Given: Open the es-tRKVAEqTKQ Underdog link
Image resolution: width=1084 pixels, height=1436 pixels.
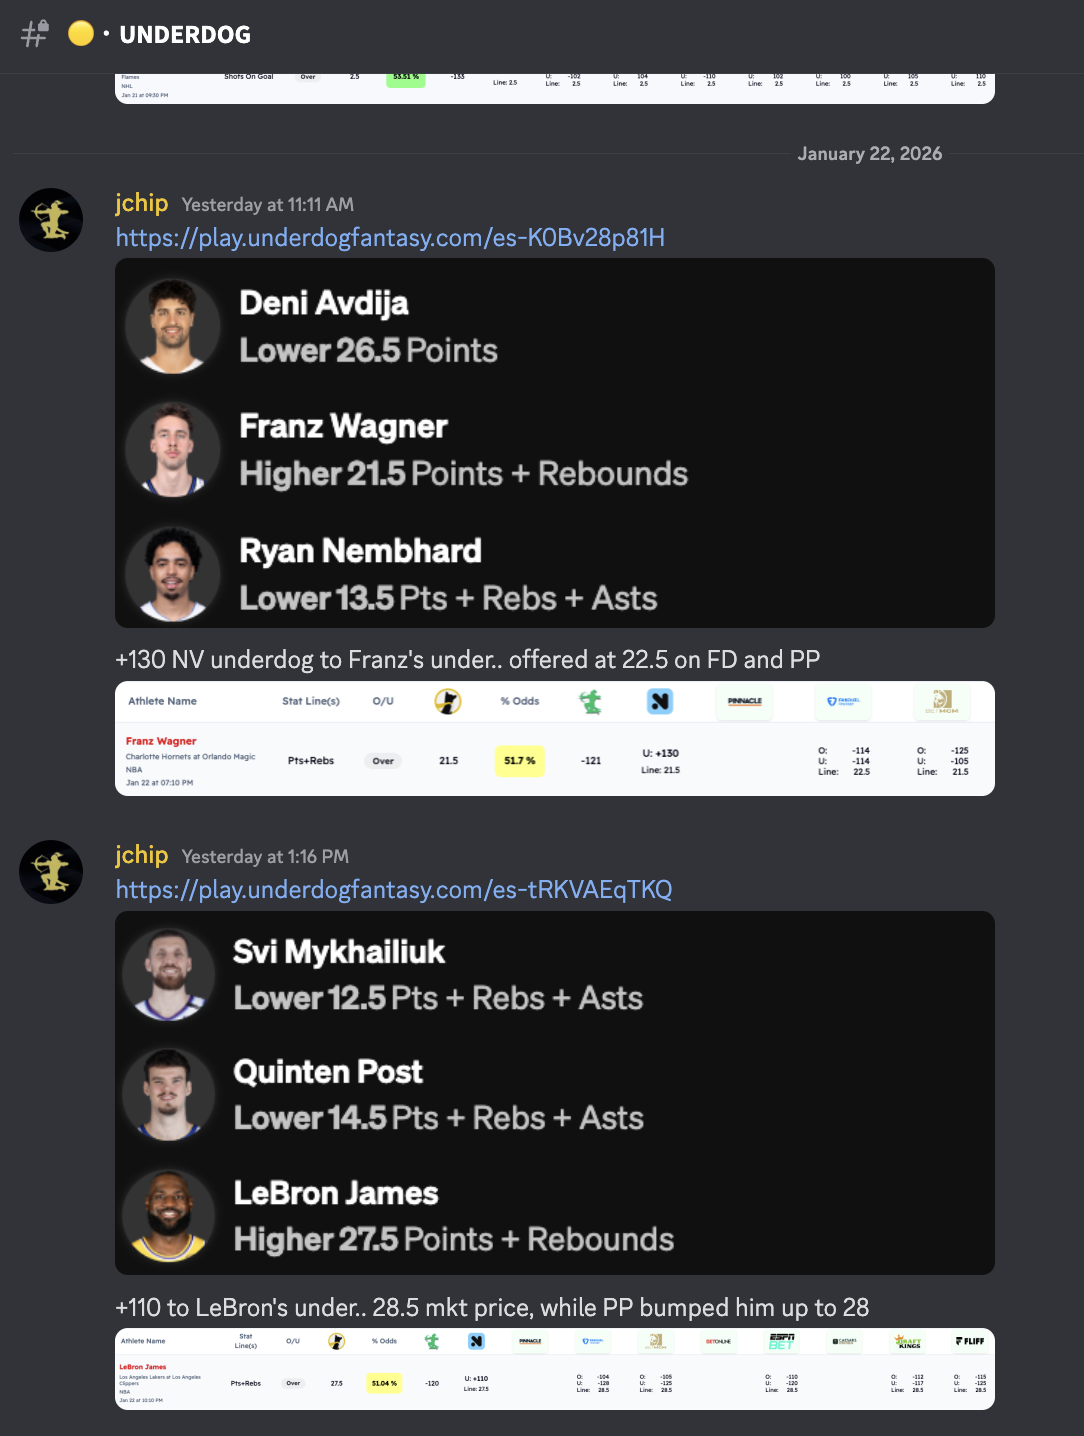Looking at the screenshot, I should (394, 890).
